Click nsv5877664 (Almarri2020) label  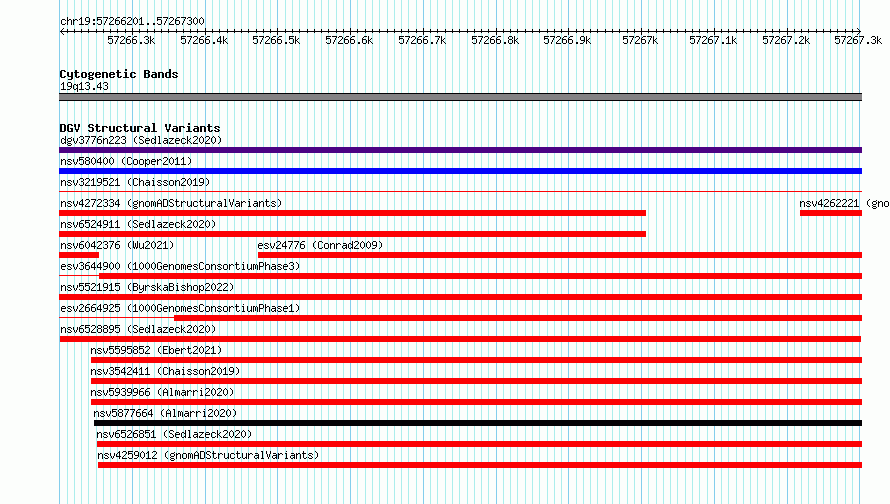pyautogui.click(x=165, y=413)
